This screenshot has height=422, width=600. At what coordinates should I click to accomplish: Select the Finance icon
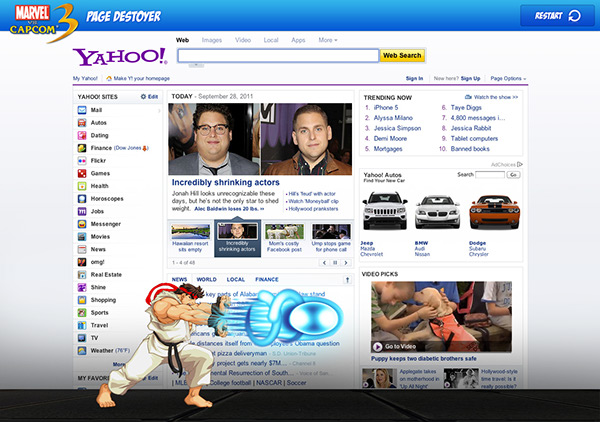coord(82,148)
